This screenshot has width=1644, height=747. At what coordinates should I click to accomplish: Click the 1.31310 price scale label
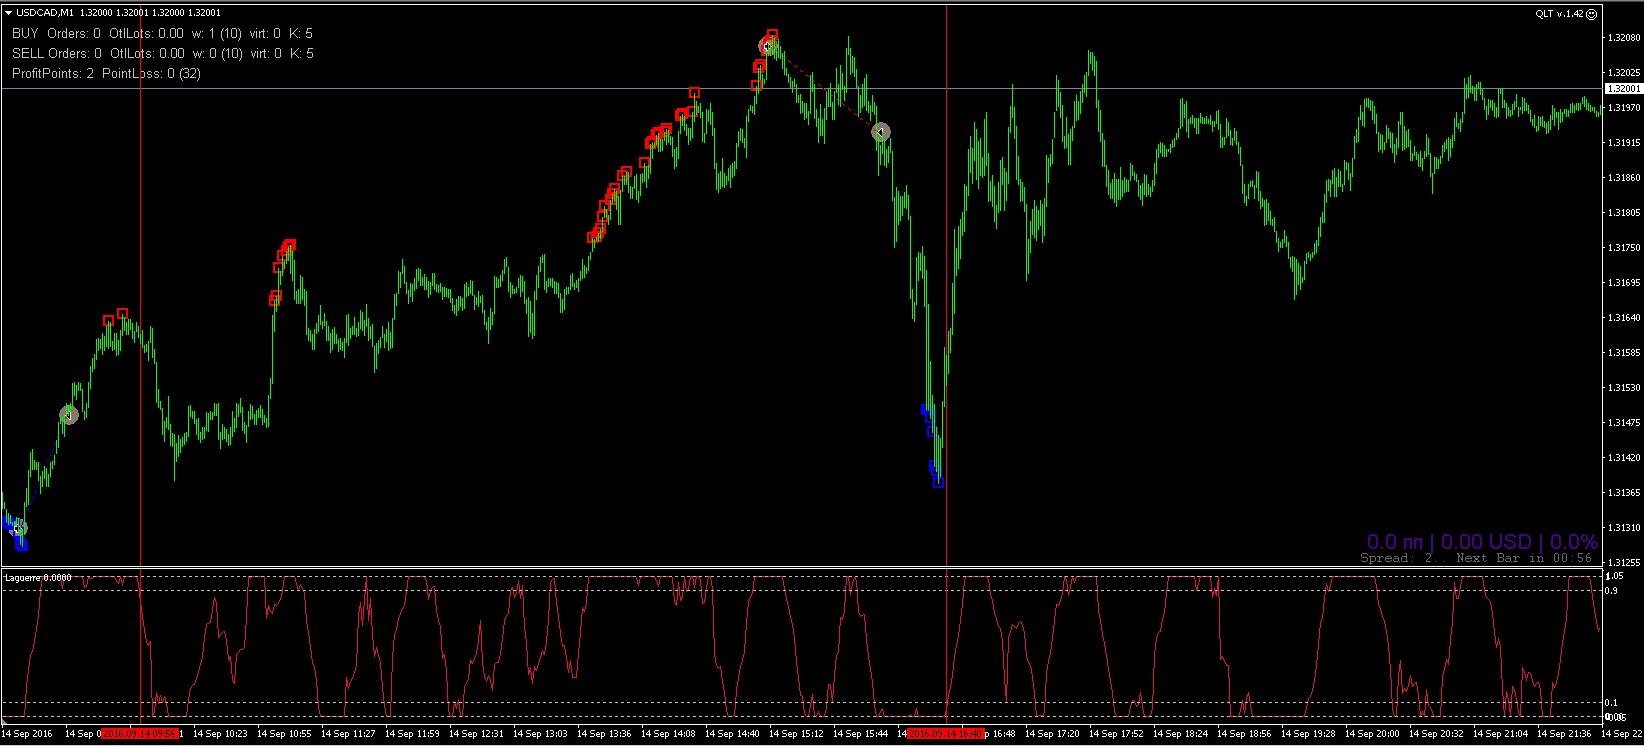point(1624,528)
